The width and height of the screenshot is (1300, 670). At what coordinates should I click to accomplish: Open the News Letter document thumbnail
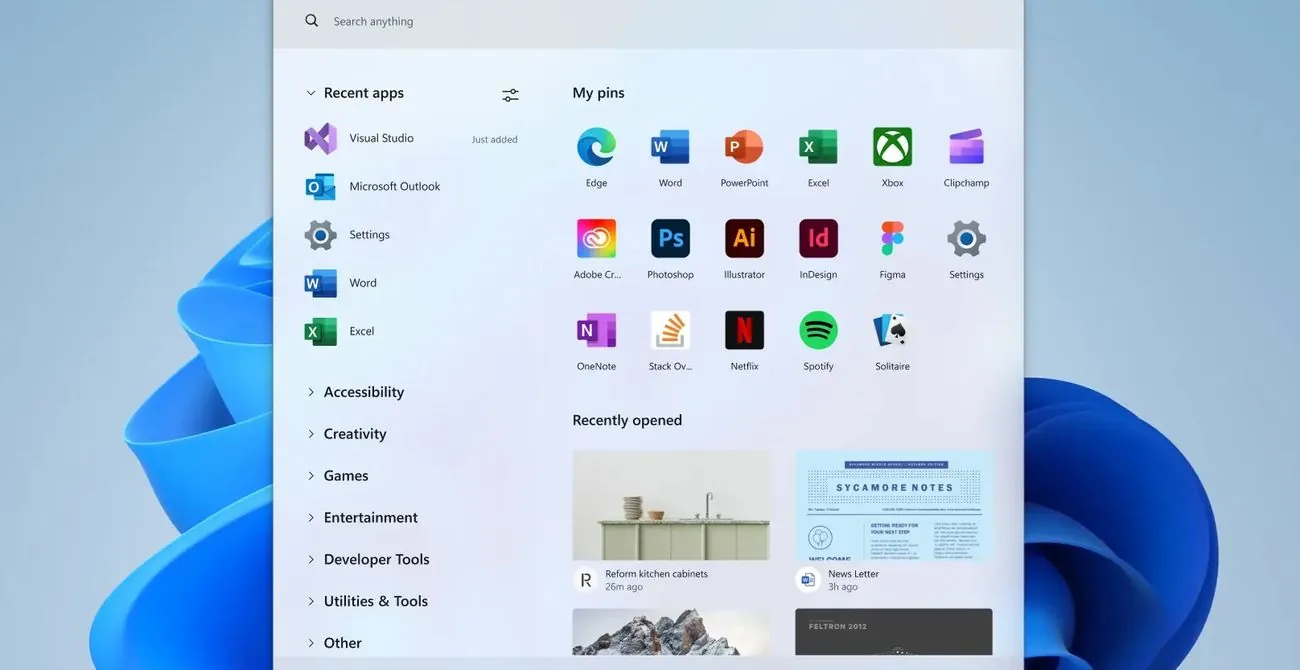[x=893, y=505]
